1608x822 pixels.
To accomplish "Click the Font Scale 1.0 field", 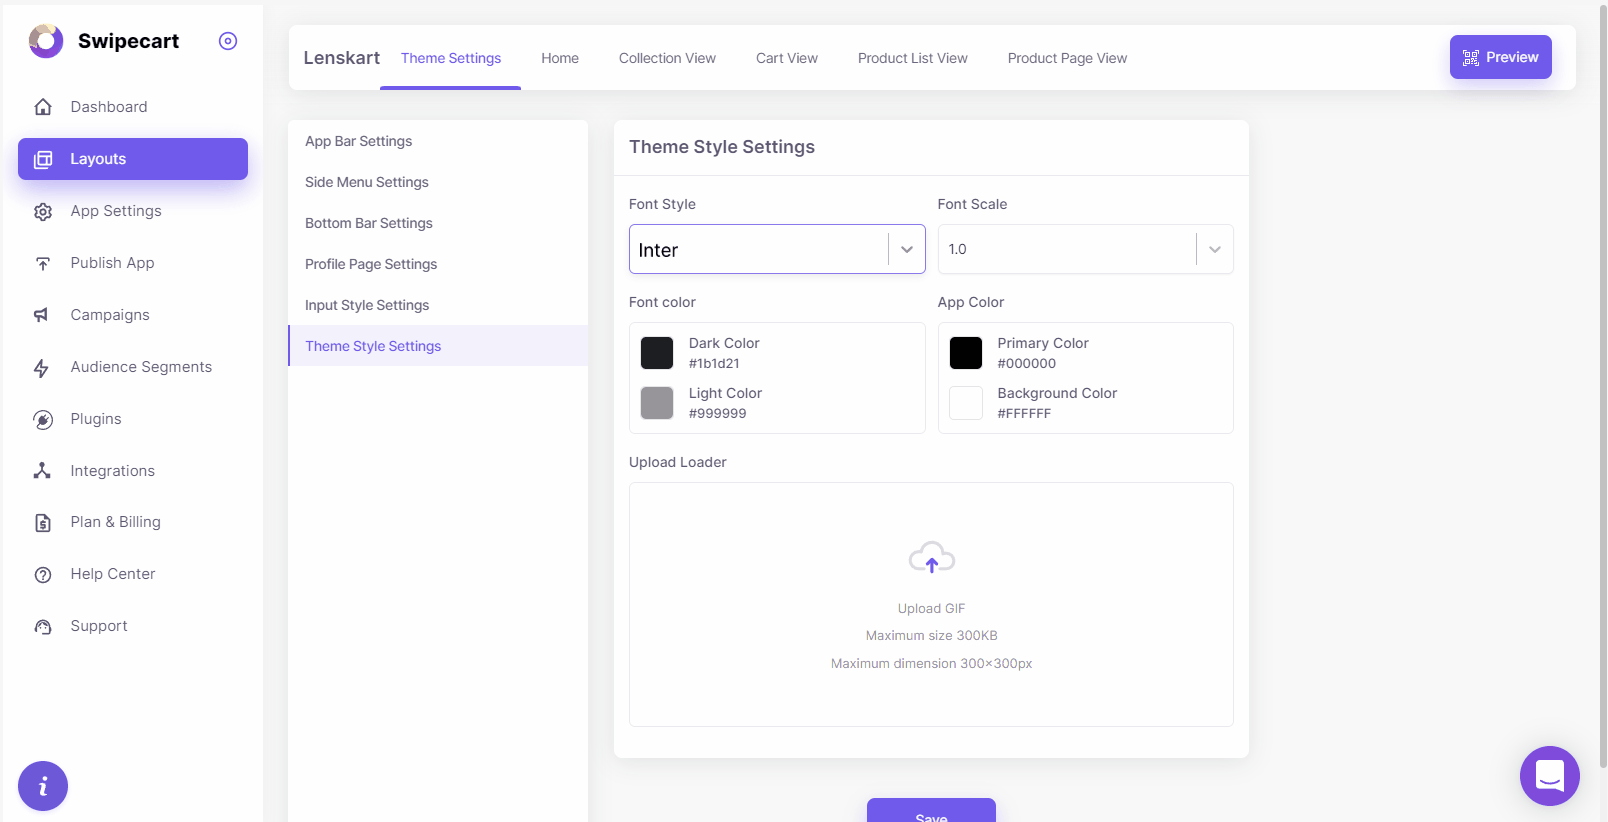I will 1085,249.
